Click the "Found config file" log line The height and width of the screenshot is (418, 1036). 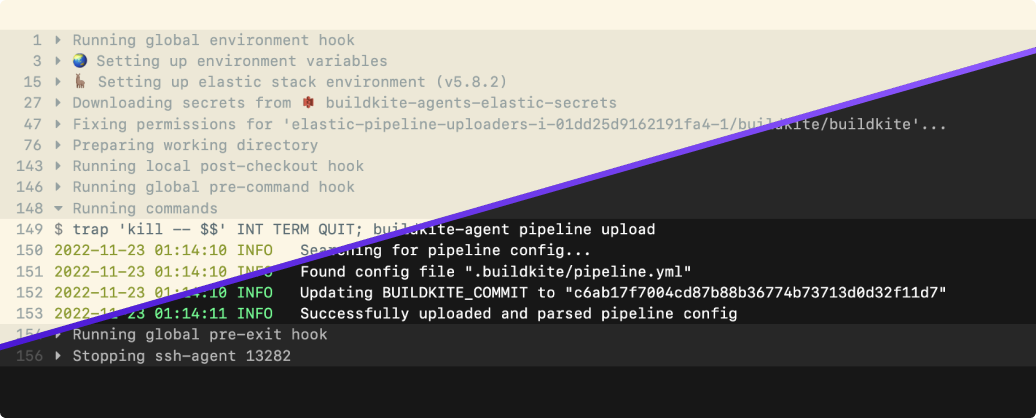coord(495,271)
